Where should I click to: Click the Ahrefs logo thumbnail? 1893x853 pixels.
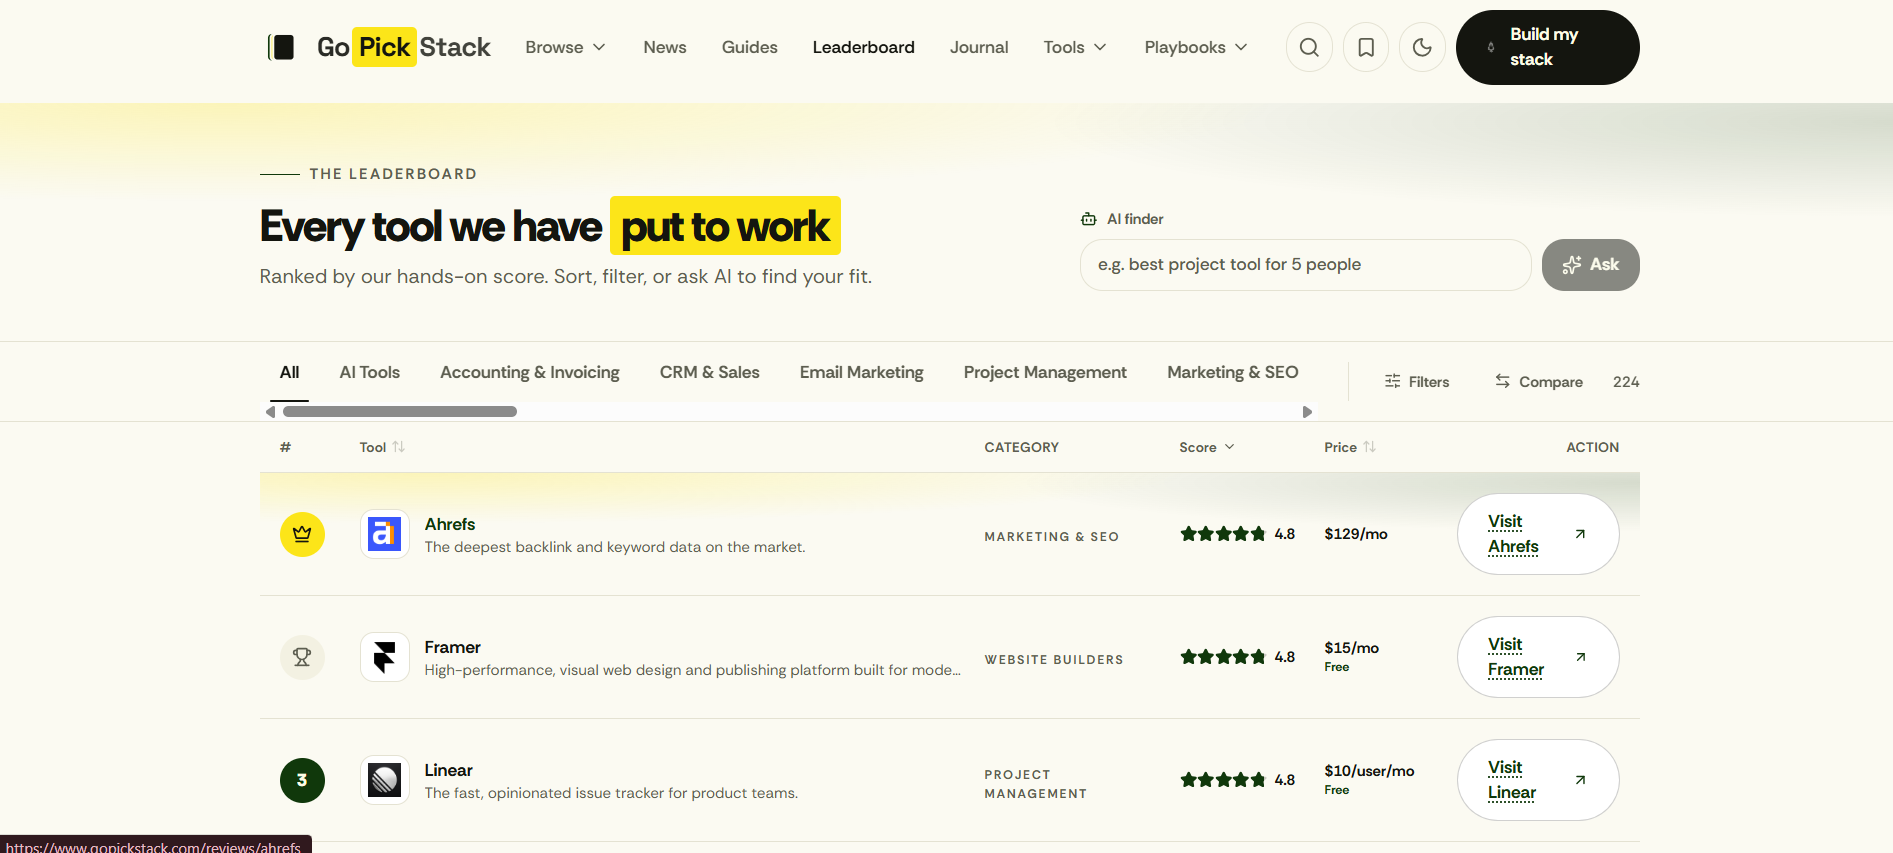385,534
